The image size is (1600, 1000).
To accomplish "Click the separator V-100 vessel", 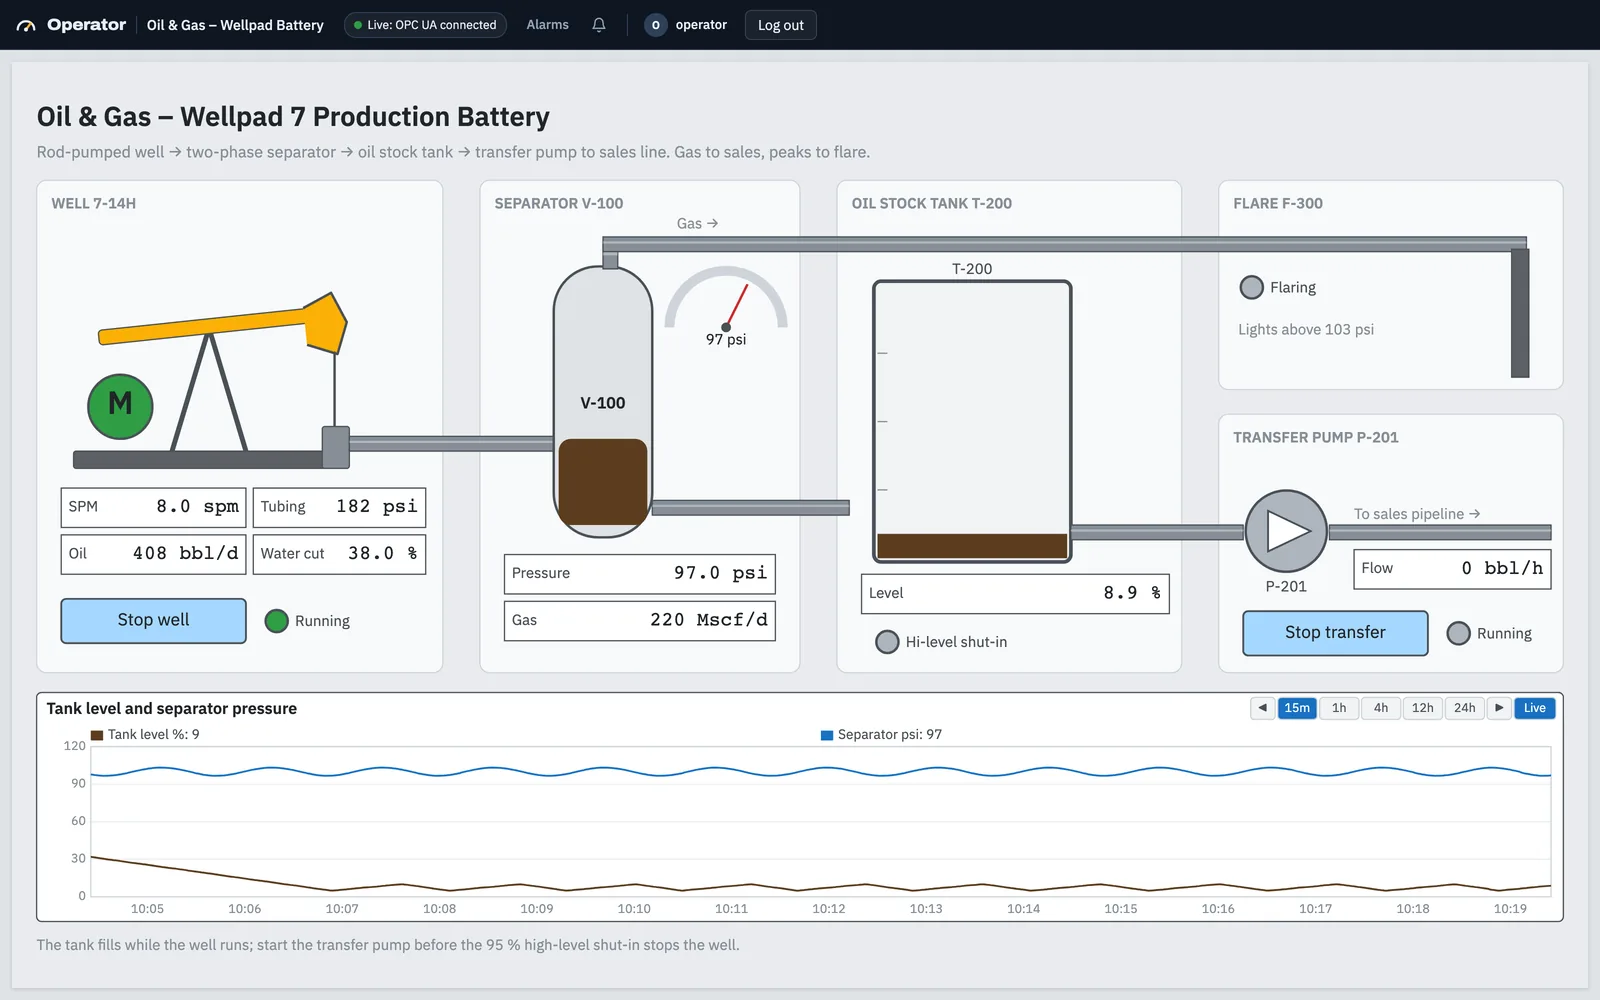I will click(x=603, y=402).
